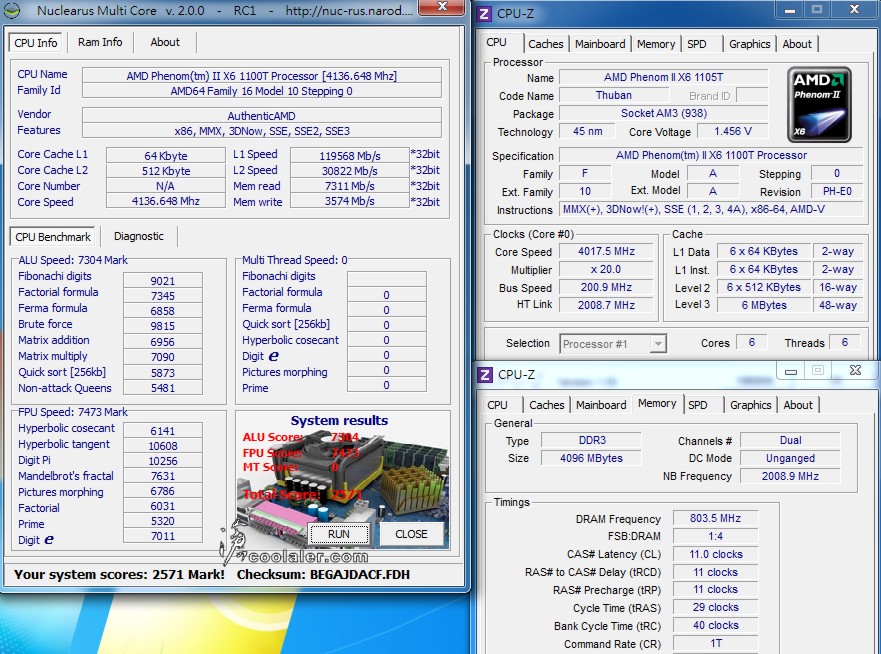
Task: Click the CPU-Z Memory window Z logo icon
Action: (x=484, y=375)
